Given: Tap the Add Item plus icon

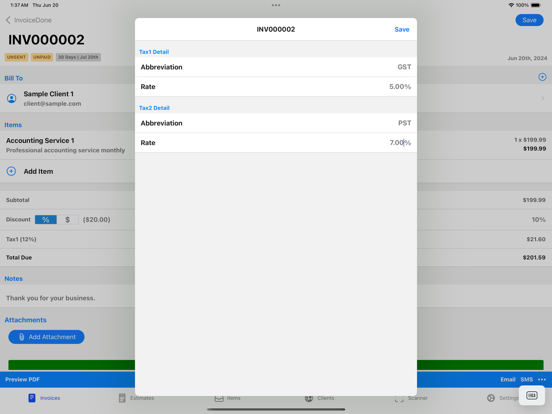Looking at the screenshot, I should point(11,171).
